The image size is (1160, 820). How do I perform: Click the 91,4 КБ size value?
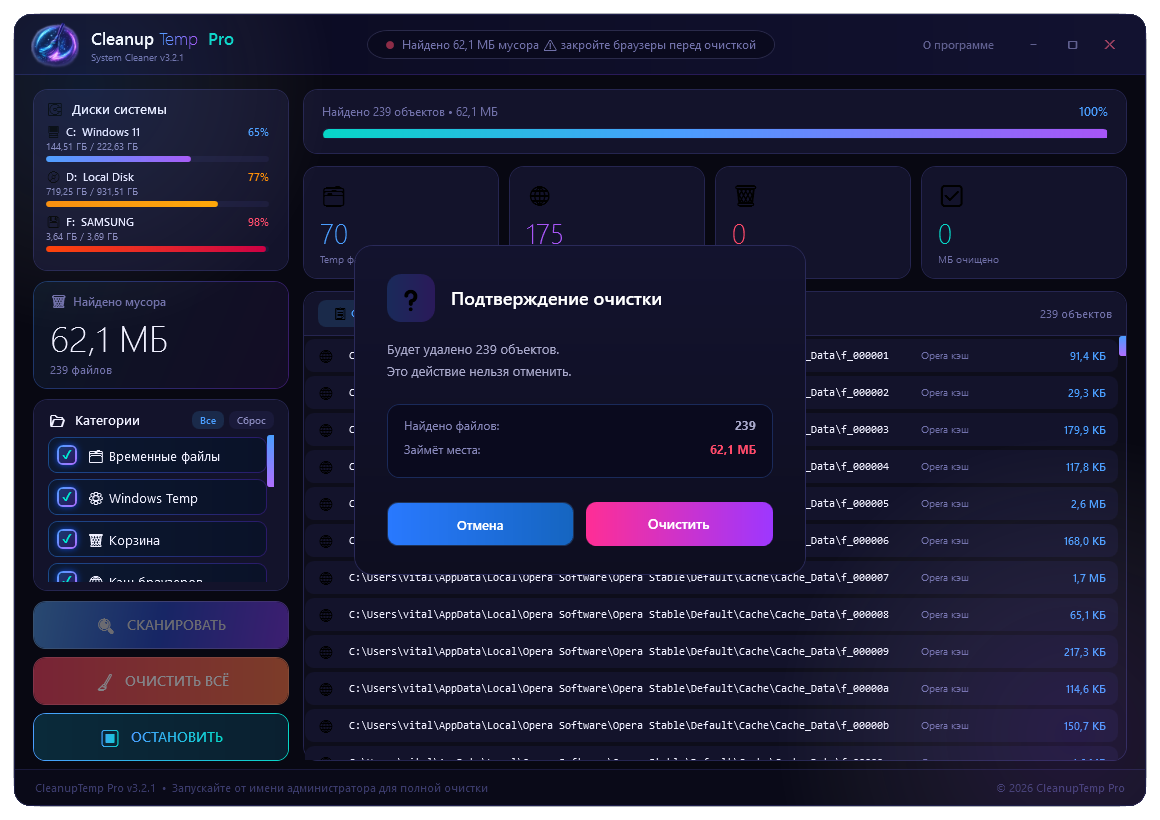tap(1088, 356)
